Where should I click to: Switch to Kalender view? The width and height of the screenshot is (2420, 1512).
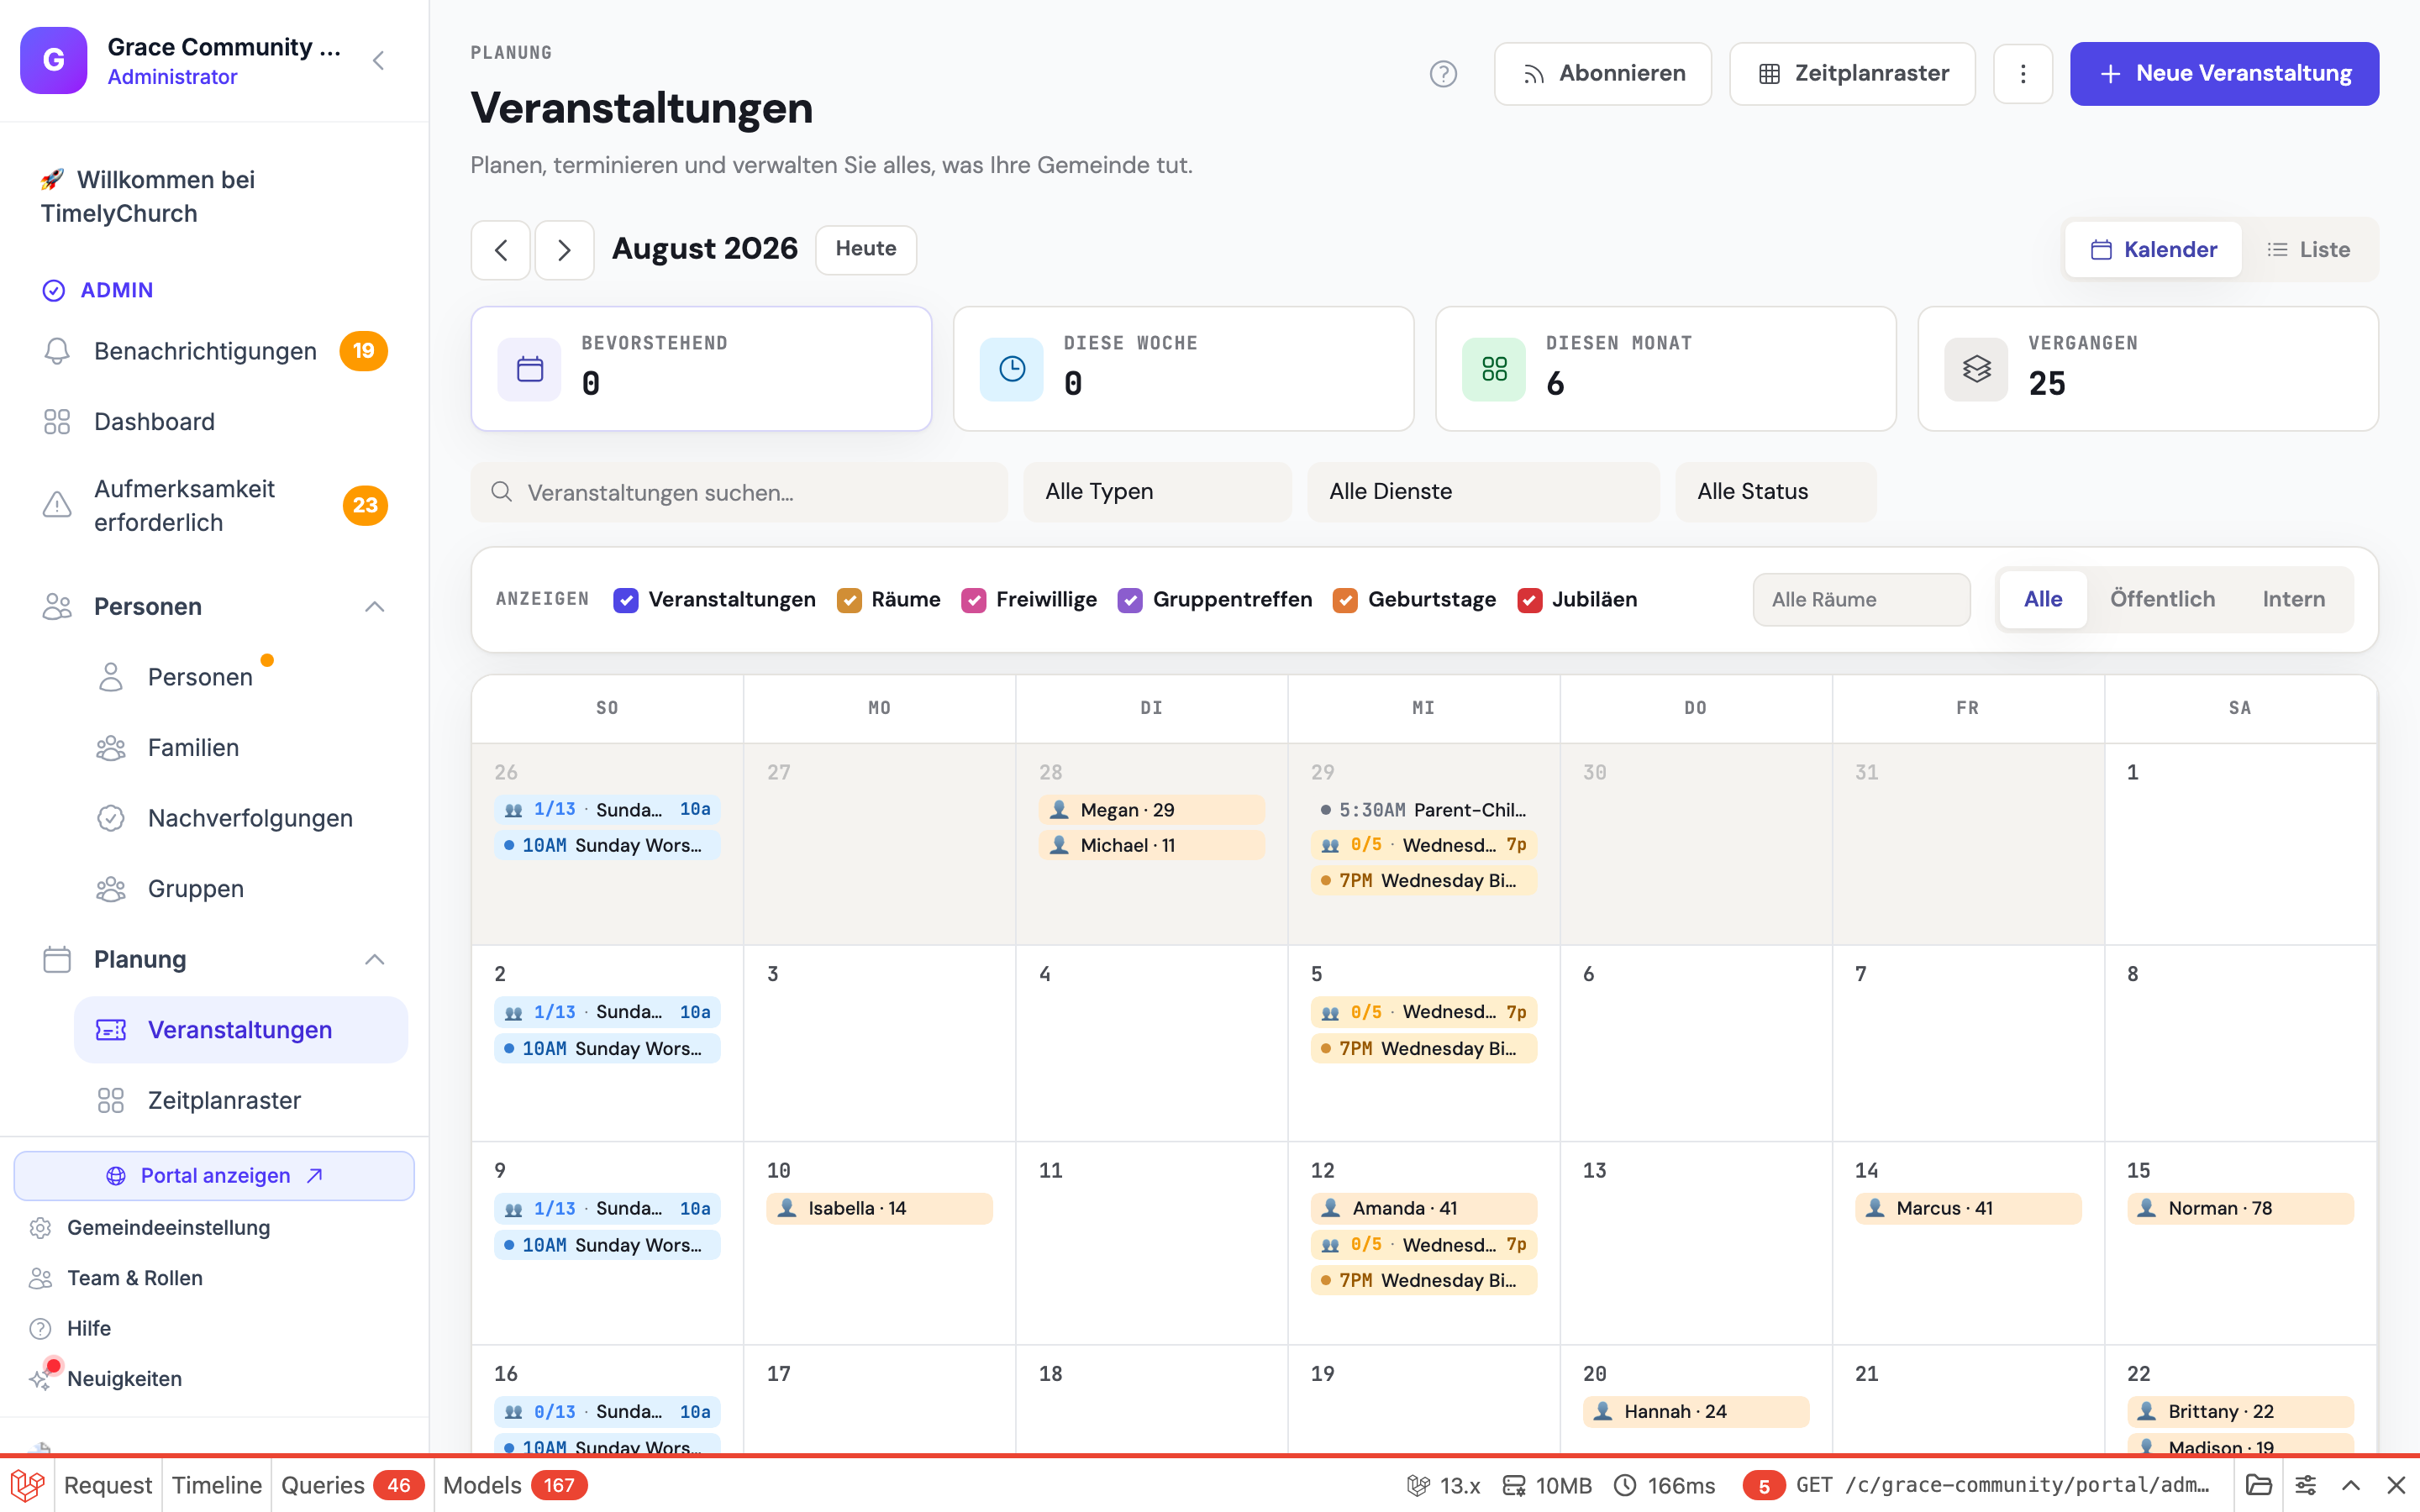tap(2153, 250)
